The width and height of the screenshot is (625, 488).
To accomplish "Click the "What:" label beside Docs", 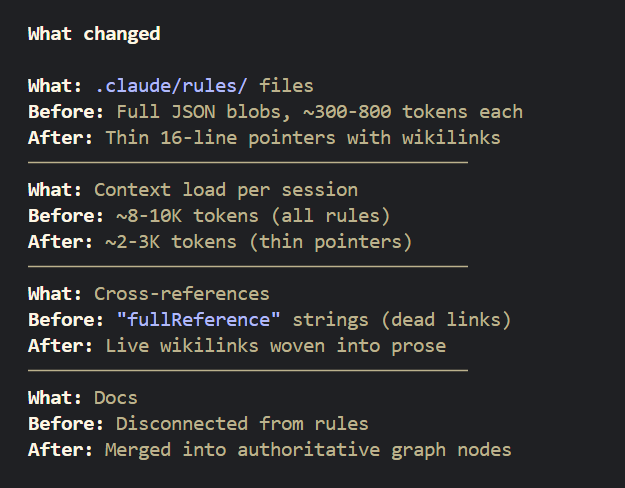I will [55, 398].
